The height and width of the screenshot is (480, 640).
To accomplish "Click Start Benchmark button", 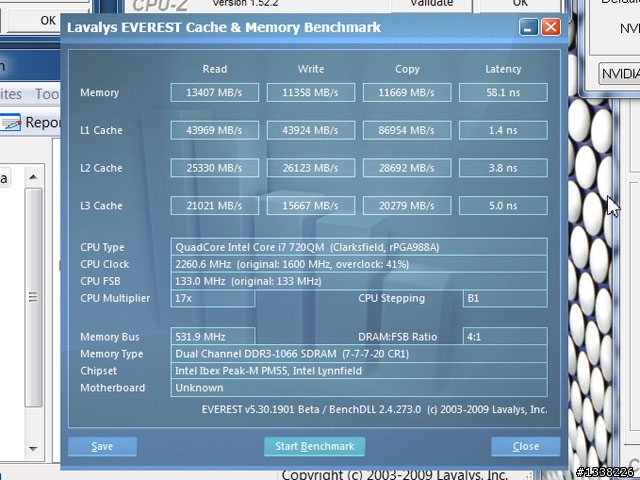I will [314, 446].
